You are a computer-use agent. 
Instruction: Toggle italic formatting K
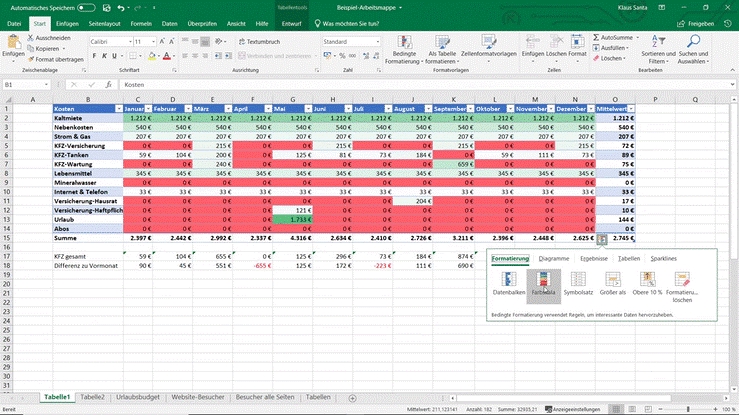pyautogui.click(x=104, y=56)
